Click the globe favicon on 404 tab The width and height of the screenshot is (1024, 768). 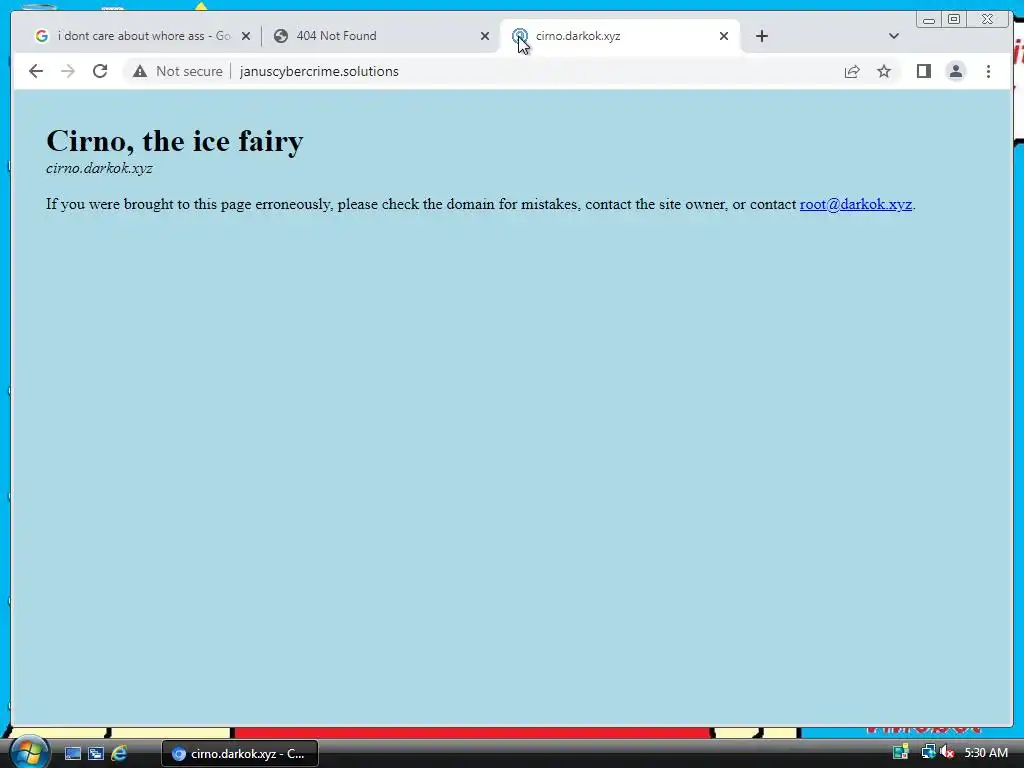(281, 36)
